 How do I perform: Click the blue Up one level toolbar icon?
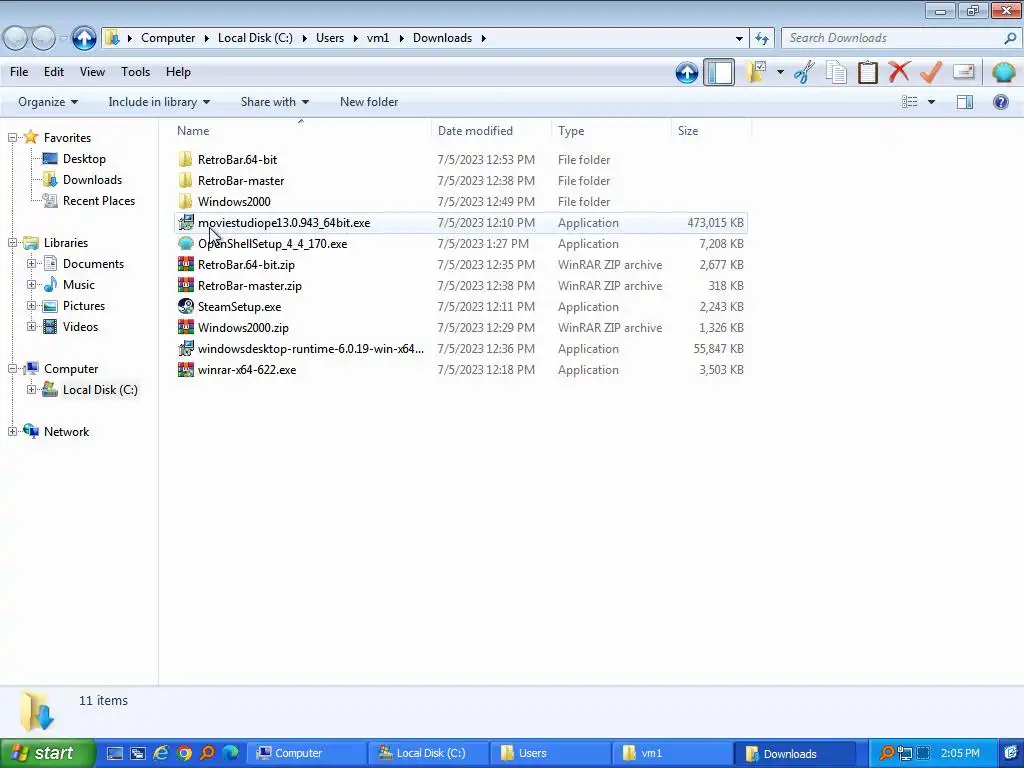[x=686, y=72]
